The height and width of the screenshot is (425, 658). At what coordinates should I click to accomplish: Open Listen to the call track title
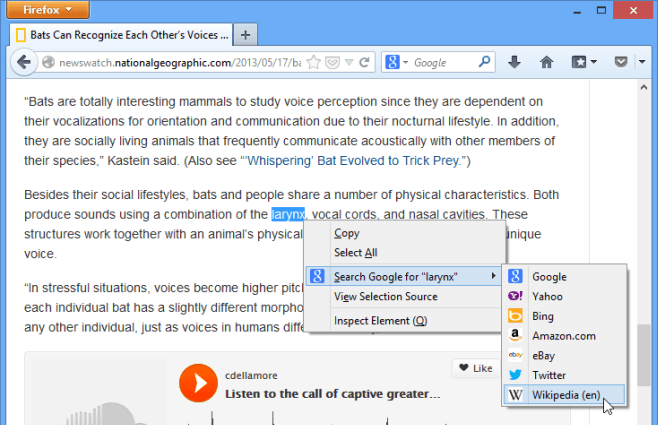coord(332,394)
